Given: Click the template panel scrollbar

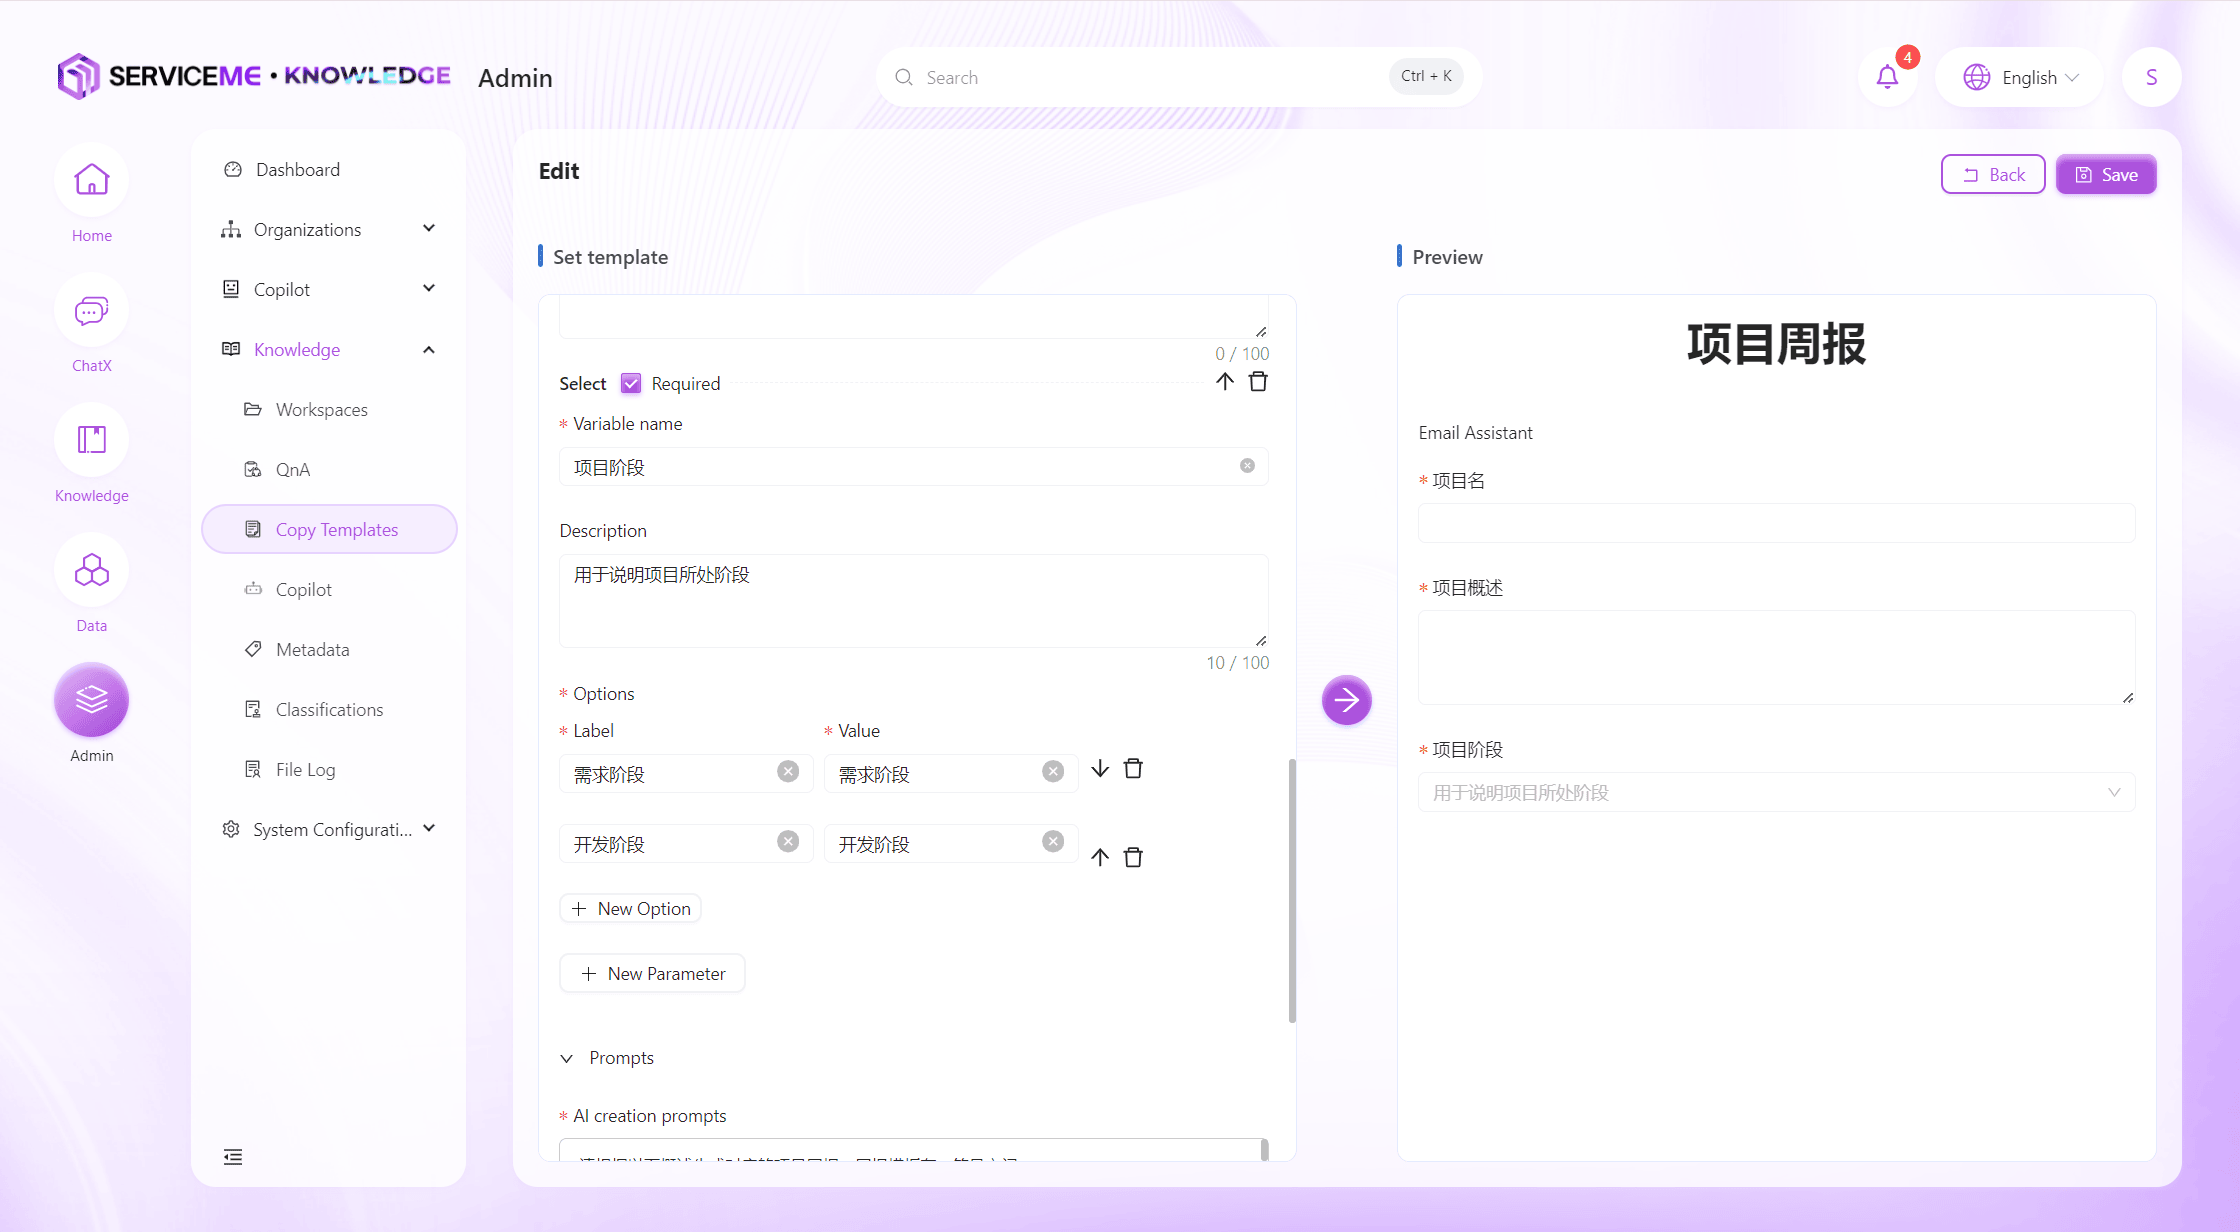Looking at the screenshot, I should 1292,890.
